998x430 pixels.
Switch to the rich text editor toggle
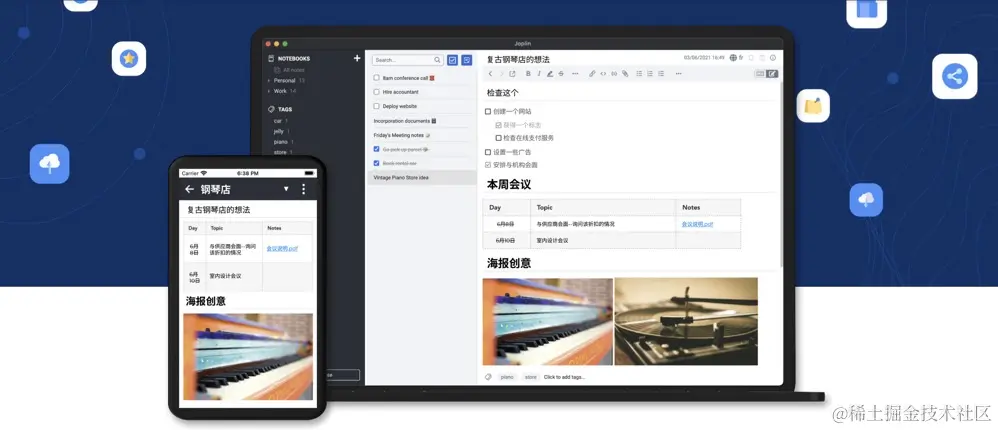[x=772, y=74]
